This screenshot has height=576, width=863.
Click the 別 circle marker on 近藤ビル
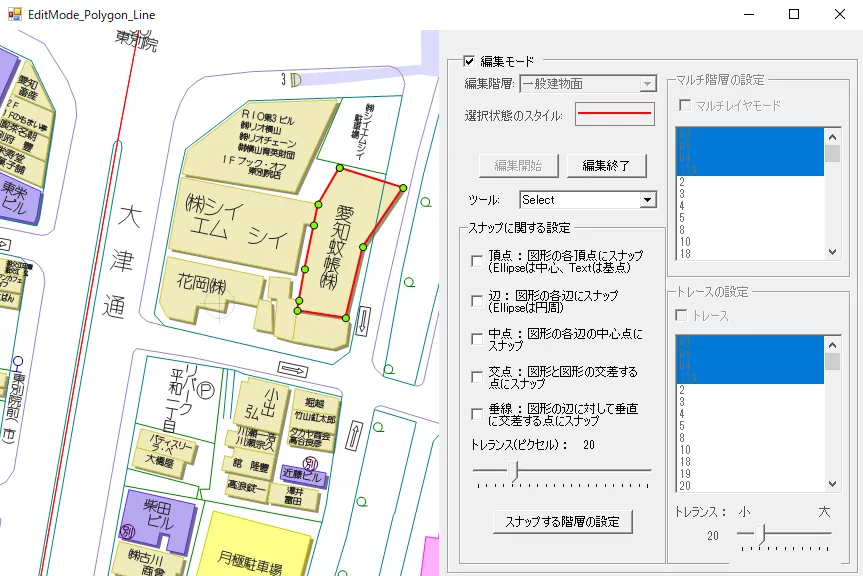pos(310,465)
